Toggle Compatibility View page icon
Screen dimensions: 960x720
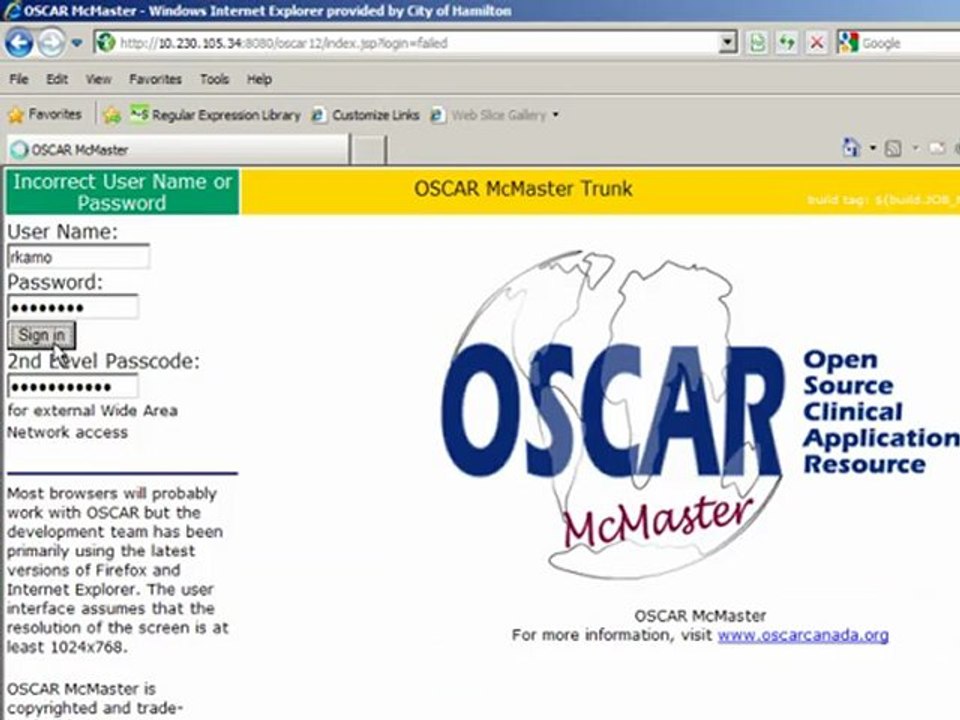[x=757, y=43]
